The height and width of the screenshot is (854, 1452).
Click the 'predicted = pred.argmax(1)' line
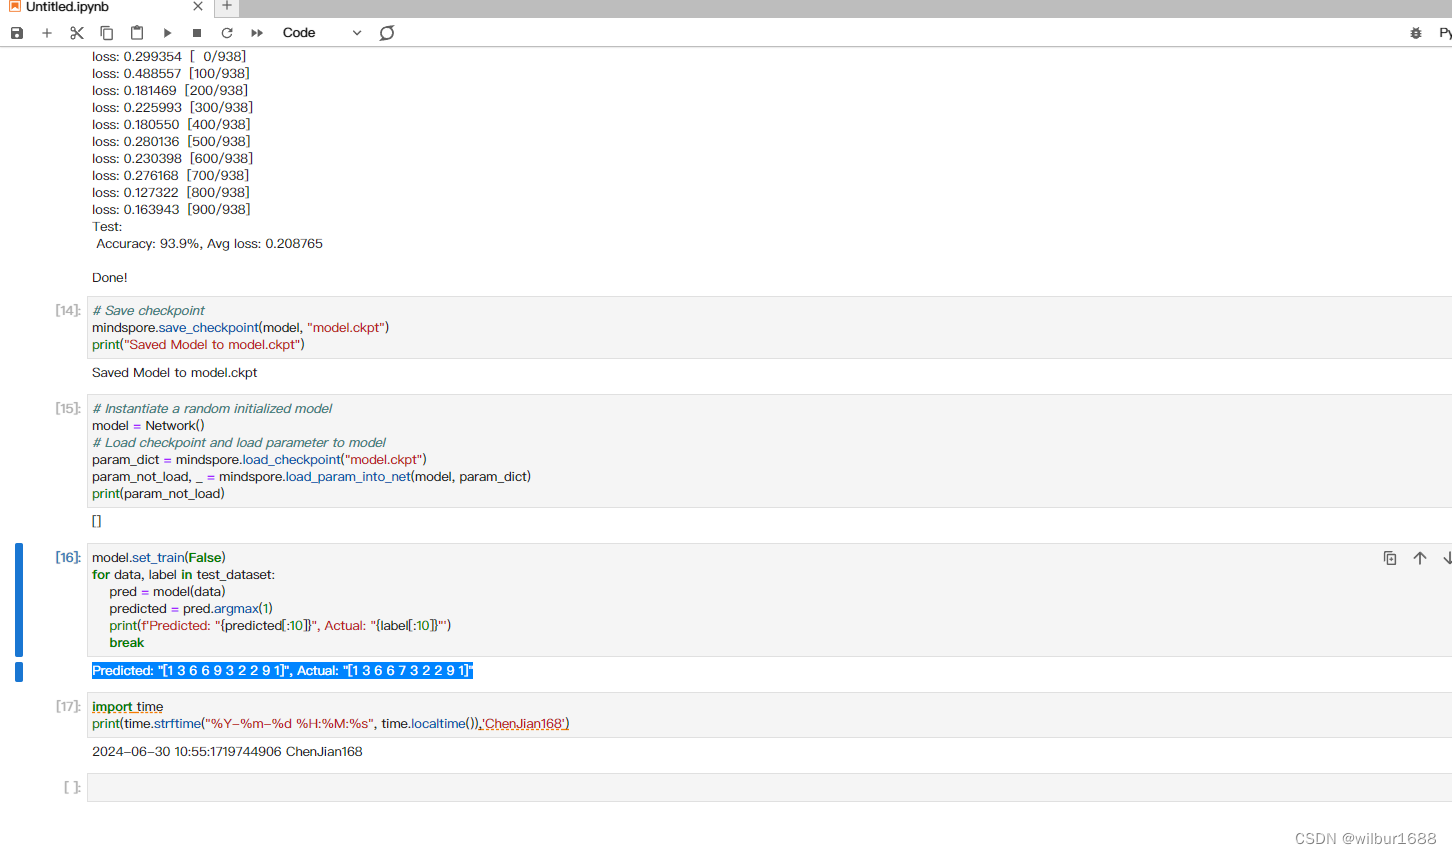191,609
